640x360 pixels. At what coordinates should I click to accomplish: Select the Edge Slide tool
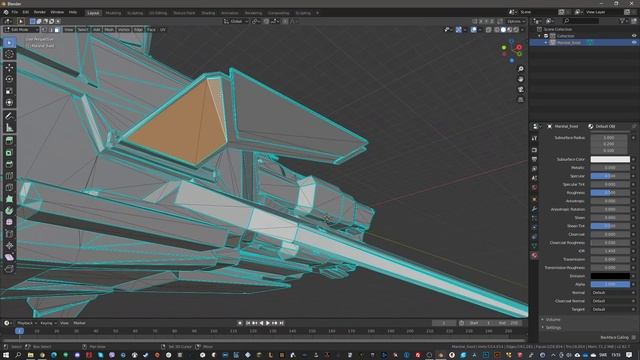(x=9, y=234)
